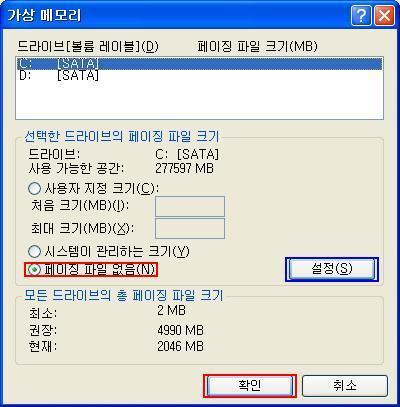Click the recommended 4990 MB value

(x=180, y=330)
